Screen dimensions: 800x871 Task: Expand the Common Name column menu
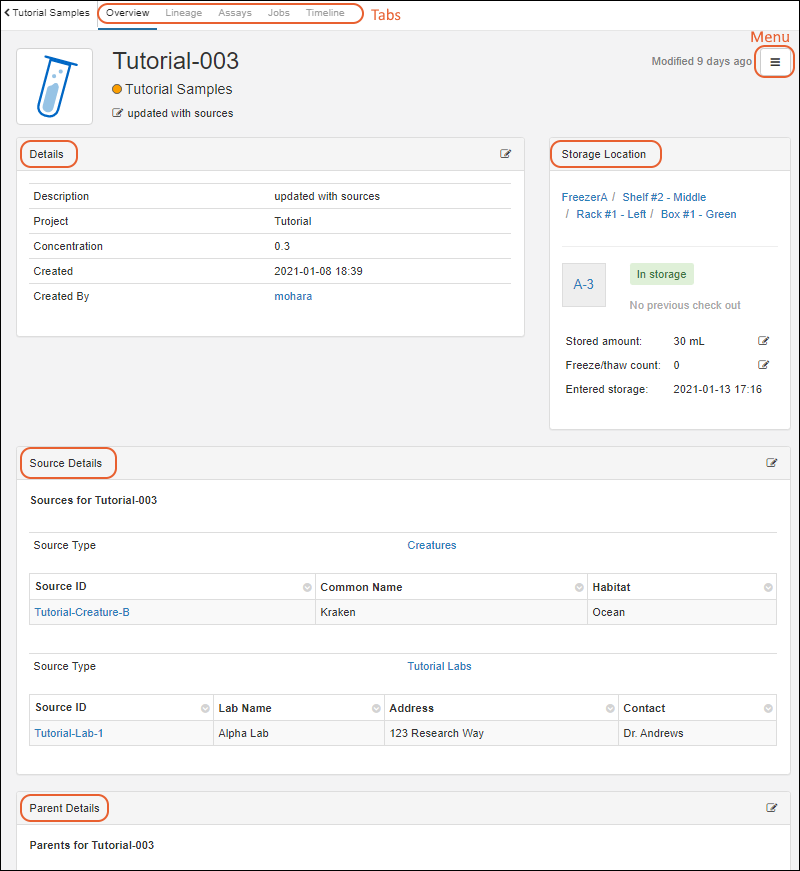coord(579,588)
